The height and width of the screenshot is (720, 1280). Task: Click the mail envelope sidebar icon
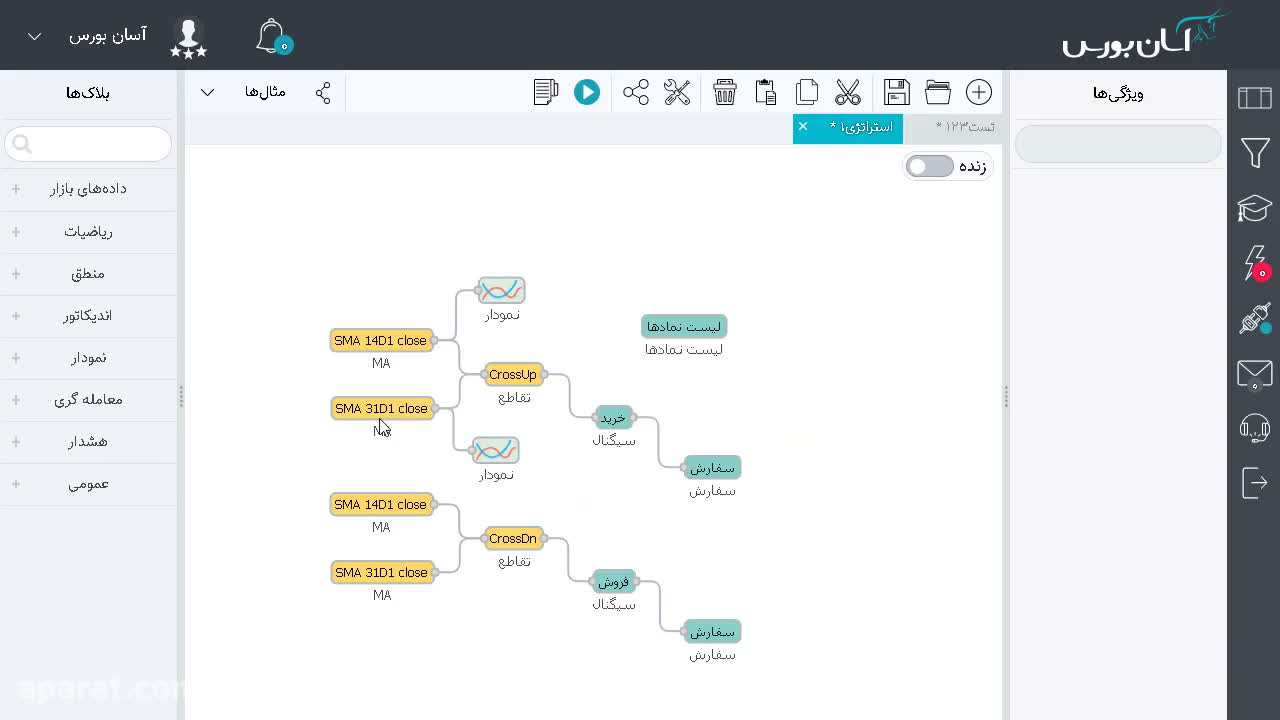[x=1254, y=374]
